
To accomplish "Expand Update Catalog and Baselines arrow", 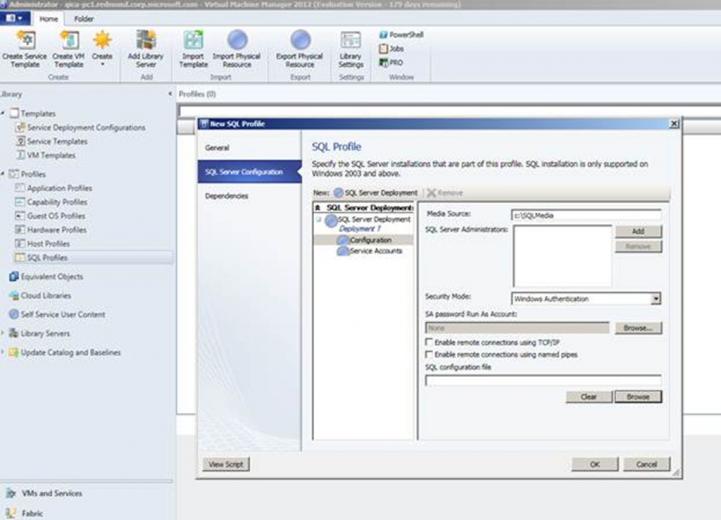I will (x=3, y=352).
